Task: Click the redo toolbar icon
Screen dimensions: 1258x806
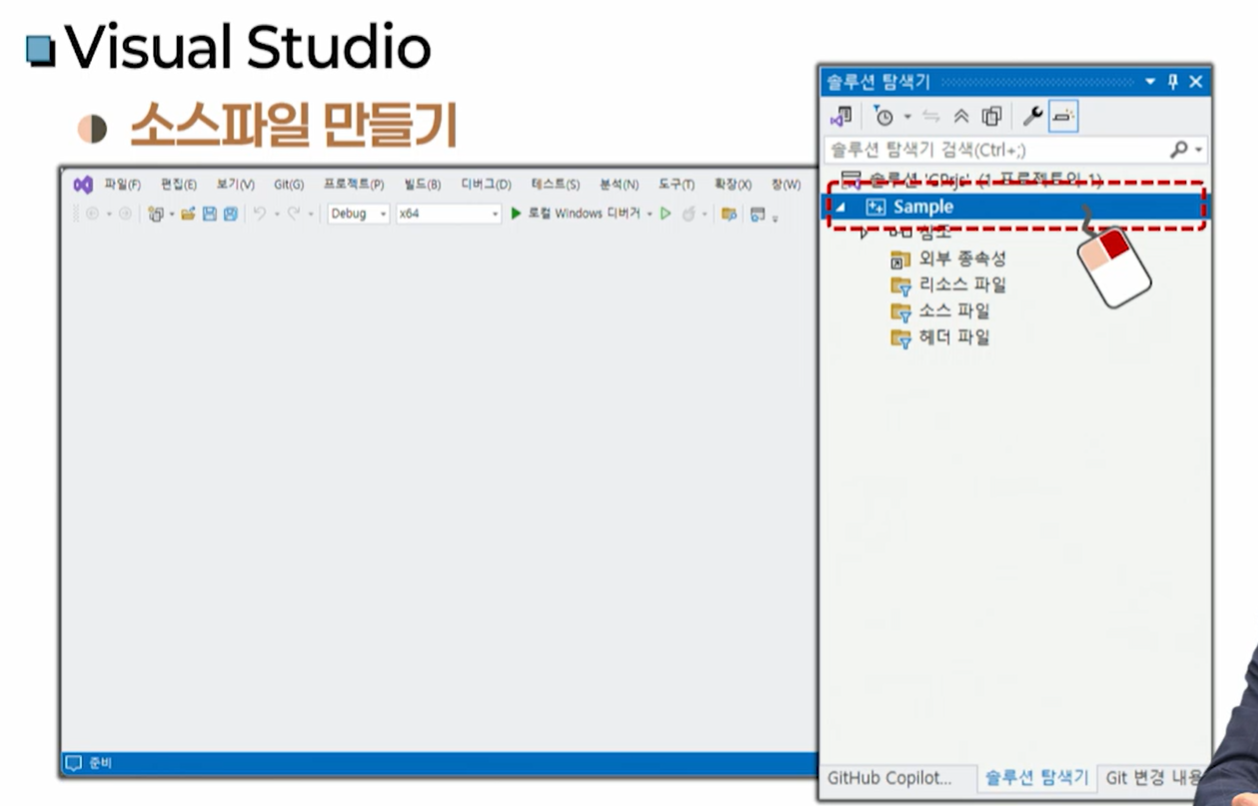Action: point(295,214)
